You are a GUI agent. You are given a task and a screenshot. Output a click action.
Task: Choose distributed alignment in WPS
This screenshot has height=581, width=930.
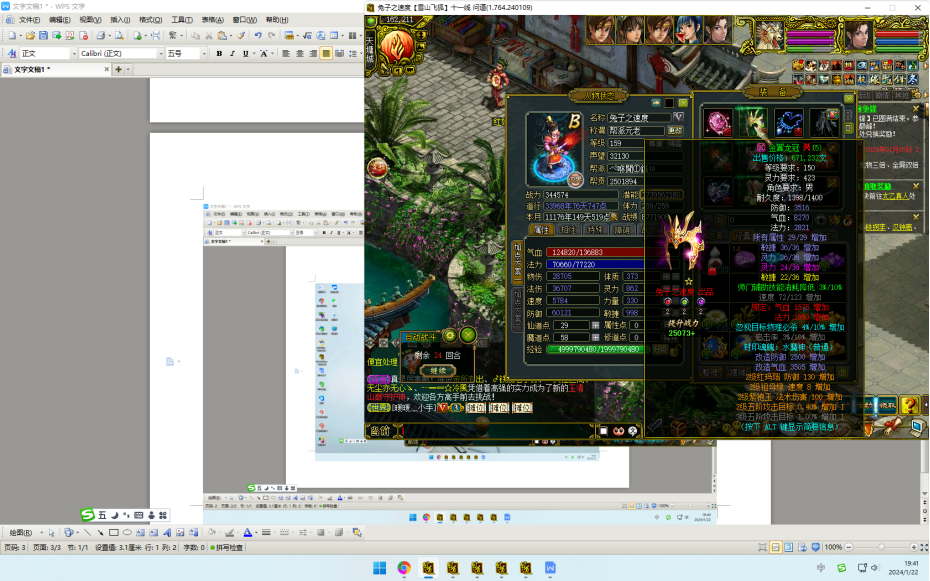pos(339,53)
